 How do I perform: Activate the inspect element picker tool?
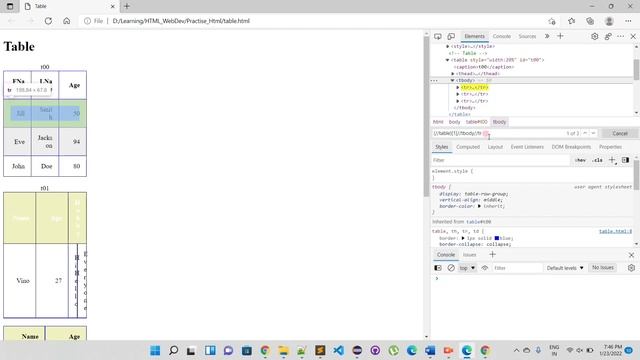(x=438, y=36)
